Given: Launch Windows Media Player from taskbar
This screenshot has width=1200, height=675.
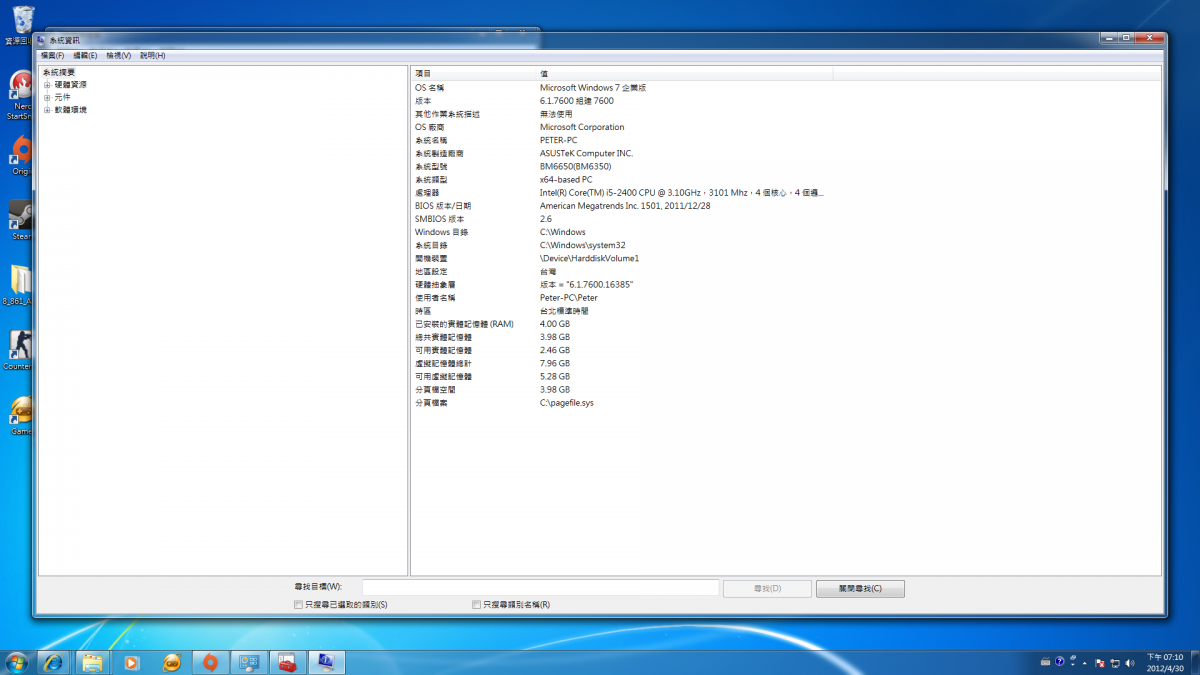Looking at the screenshot, I should tap(131, 662).
